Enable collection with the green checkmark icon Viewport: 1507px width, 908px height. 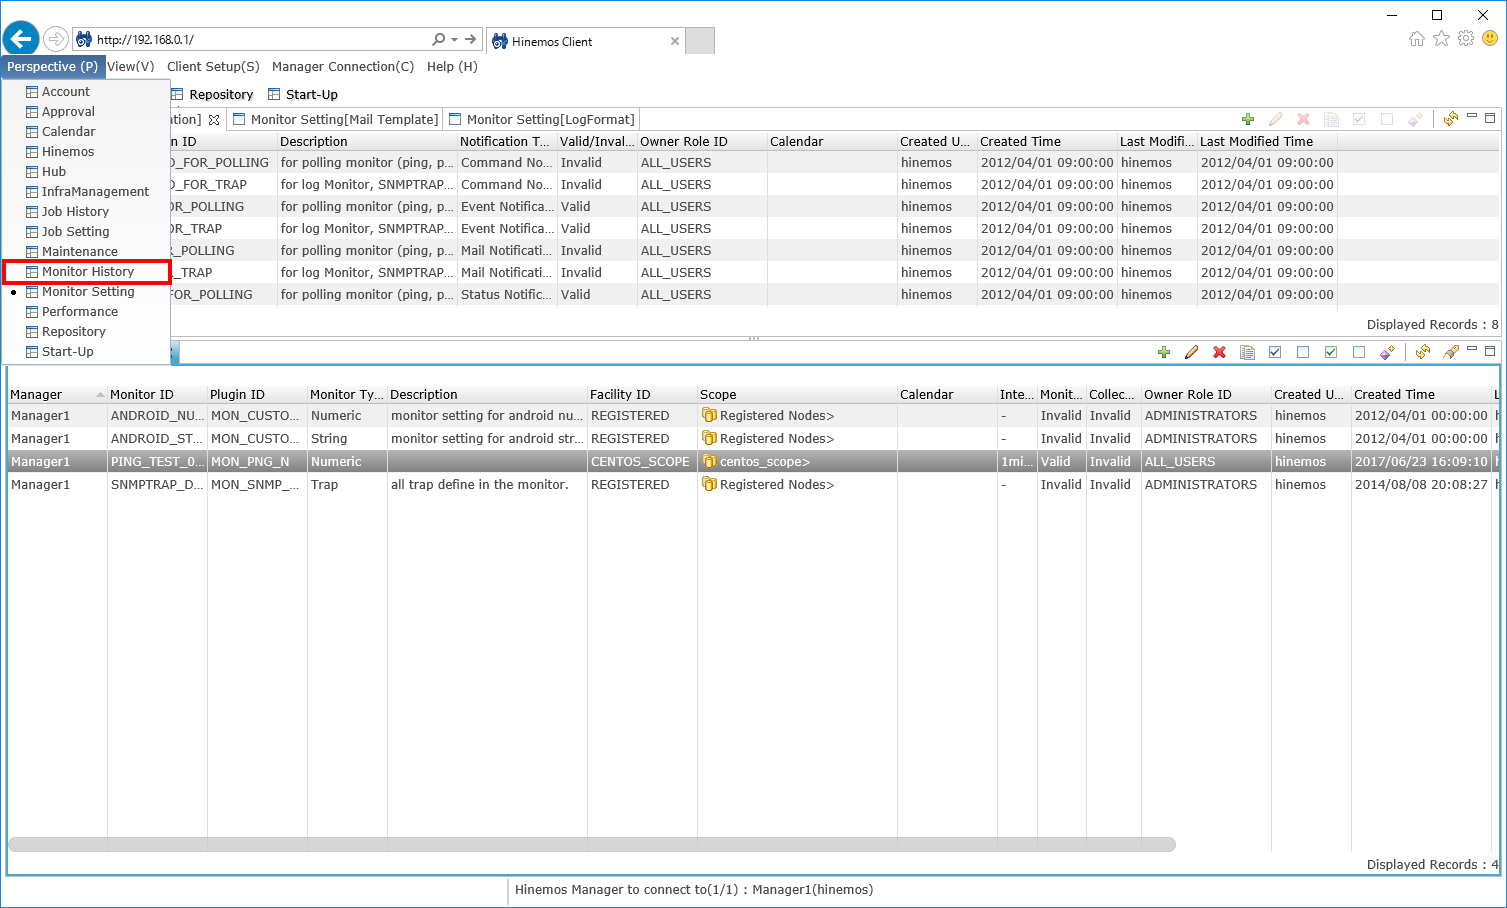coord(1331,352)
